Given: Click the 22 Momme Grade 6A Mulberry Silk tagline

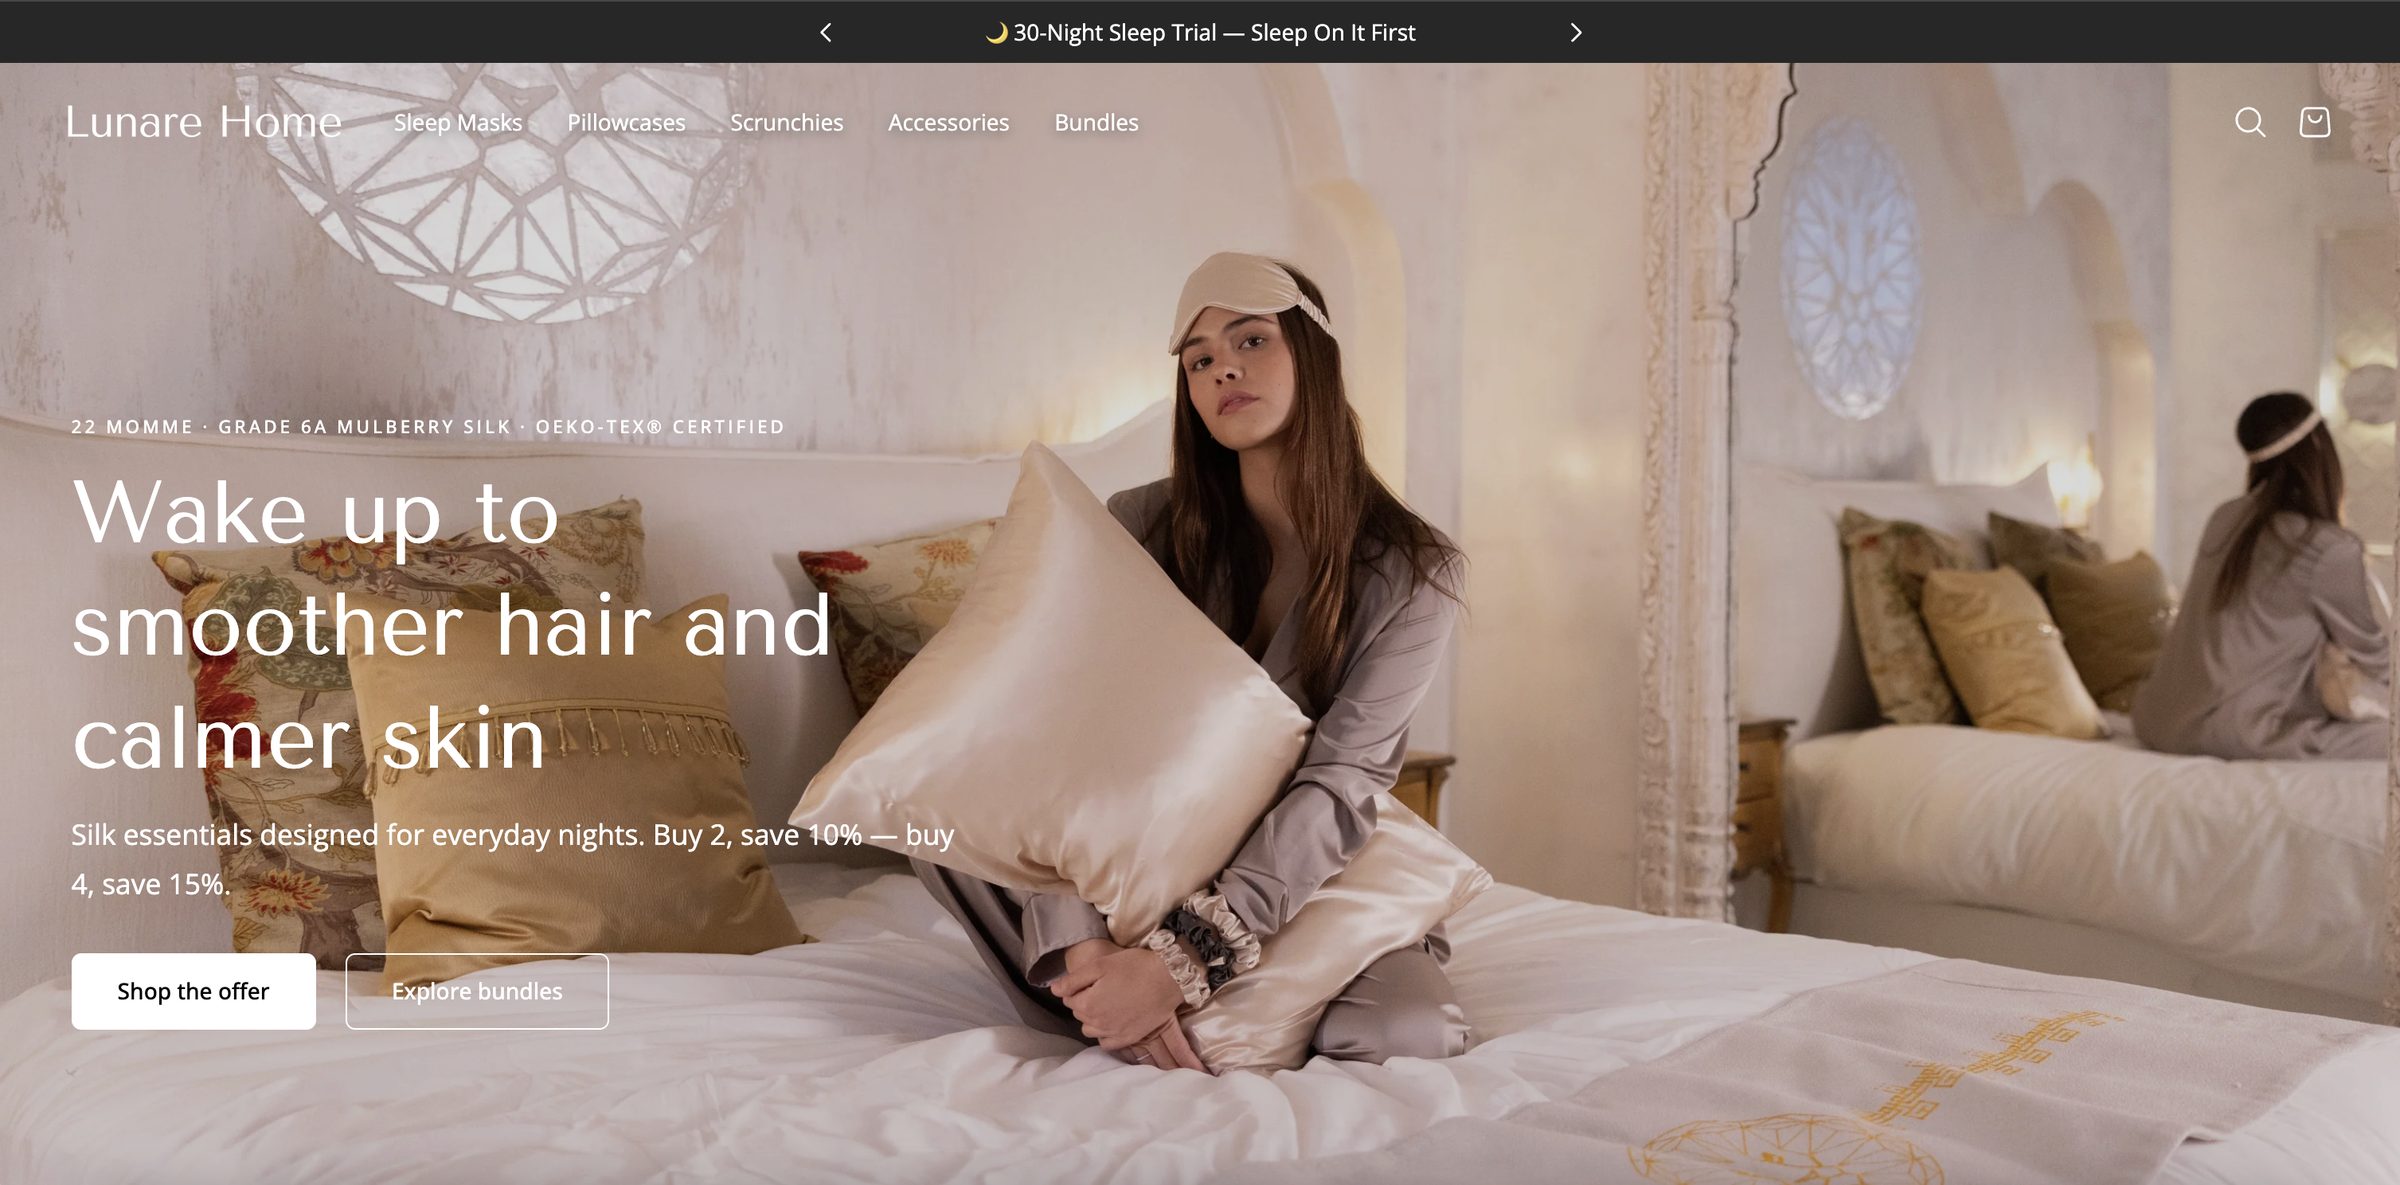Looking at the screenshot, I should tap(428, 427).
